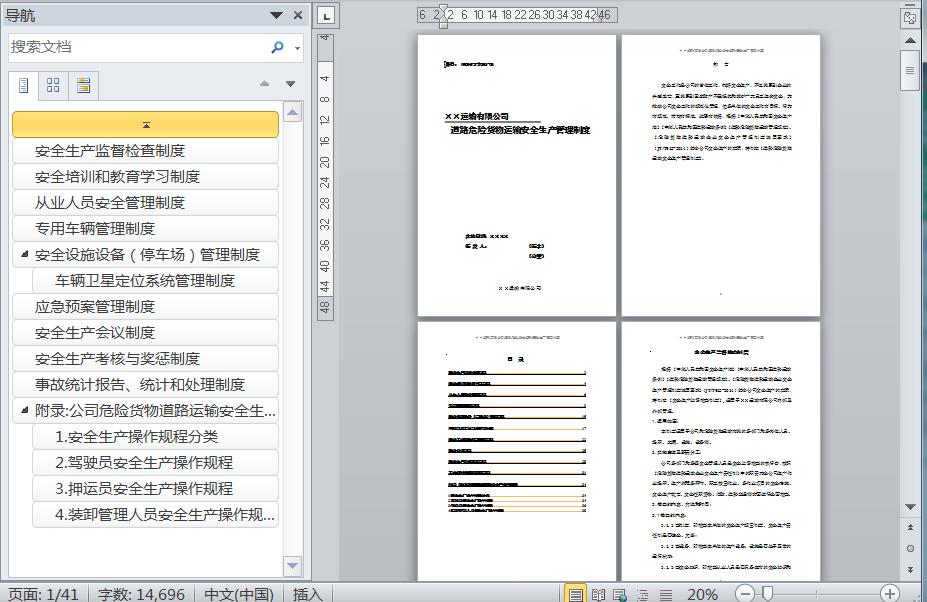
Task: Click the 20% zoom level button
Action: [702, 594]
